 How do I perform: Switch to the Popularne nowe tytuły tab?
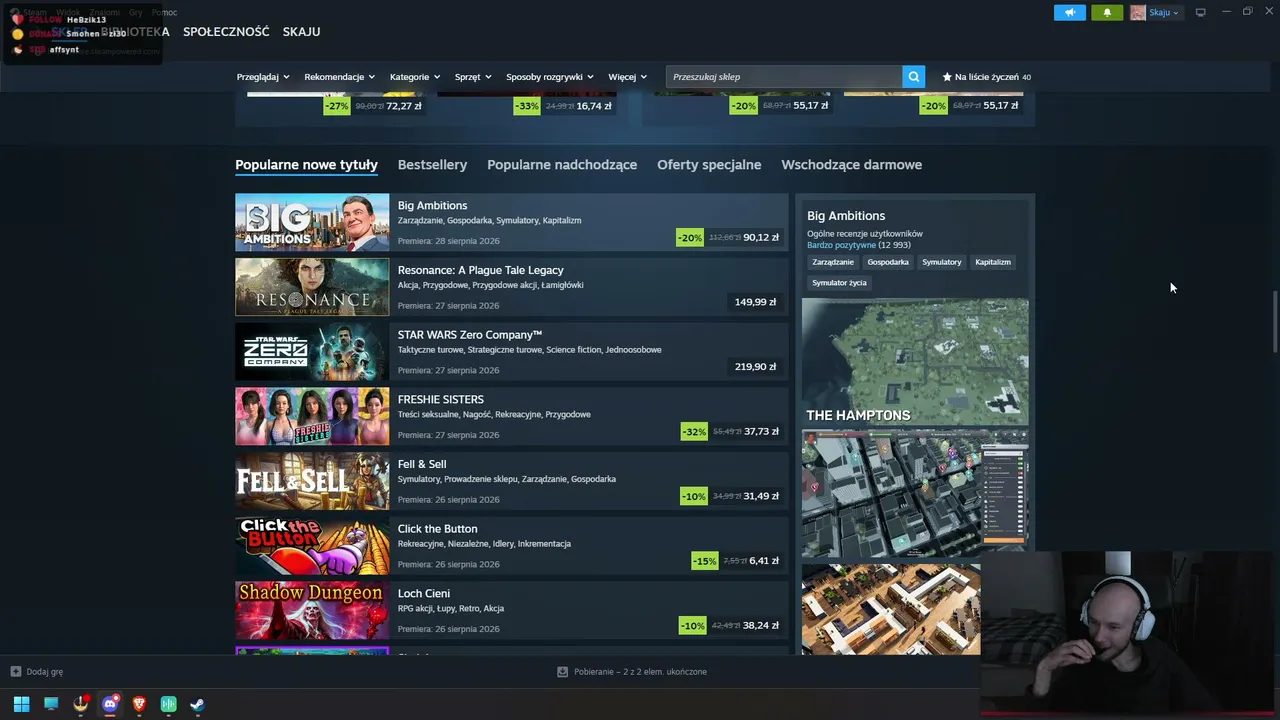(306, 165)
